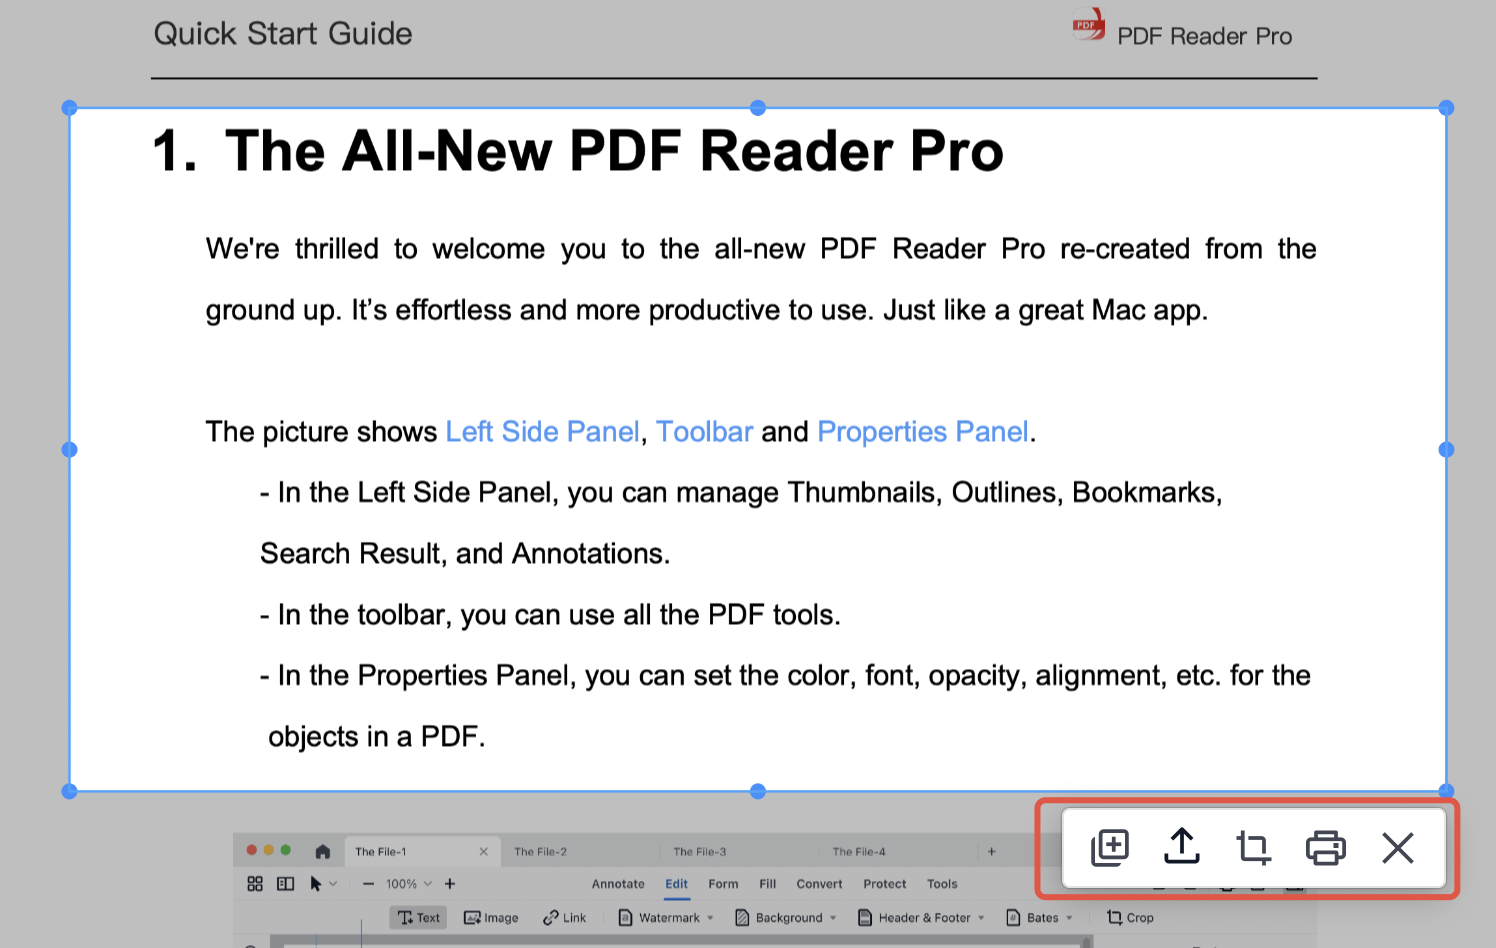Image resolution: width=1496 pixels, height=948 pixels.
Task: Click the export upload arrow icon
Action: [1181, 847]
